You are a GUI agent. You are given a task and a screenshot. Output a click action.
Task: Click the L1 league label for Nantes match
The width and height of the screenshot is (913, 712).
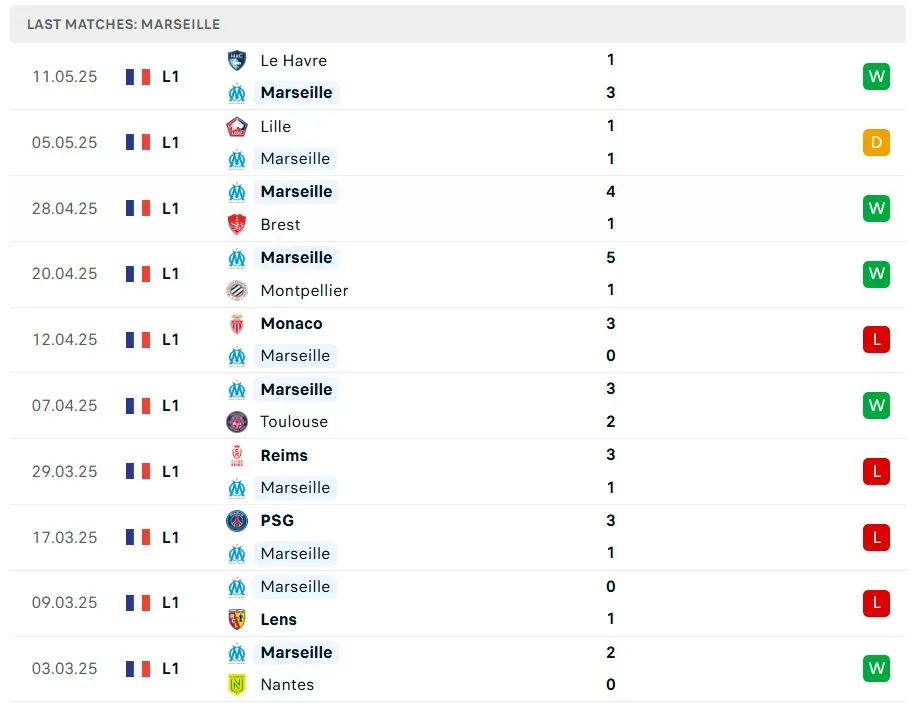(171, 669)
